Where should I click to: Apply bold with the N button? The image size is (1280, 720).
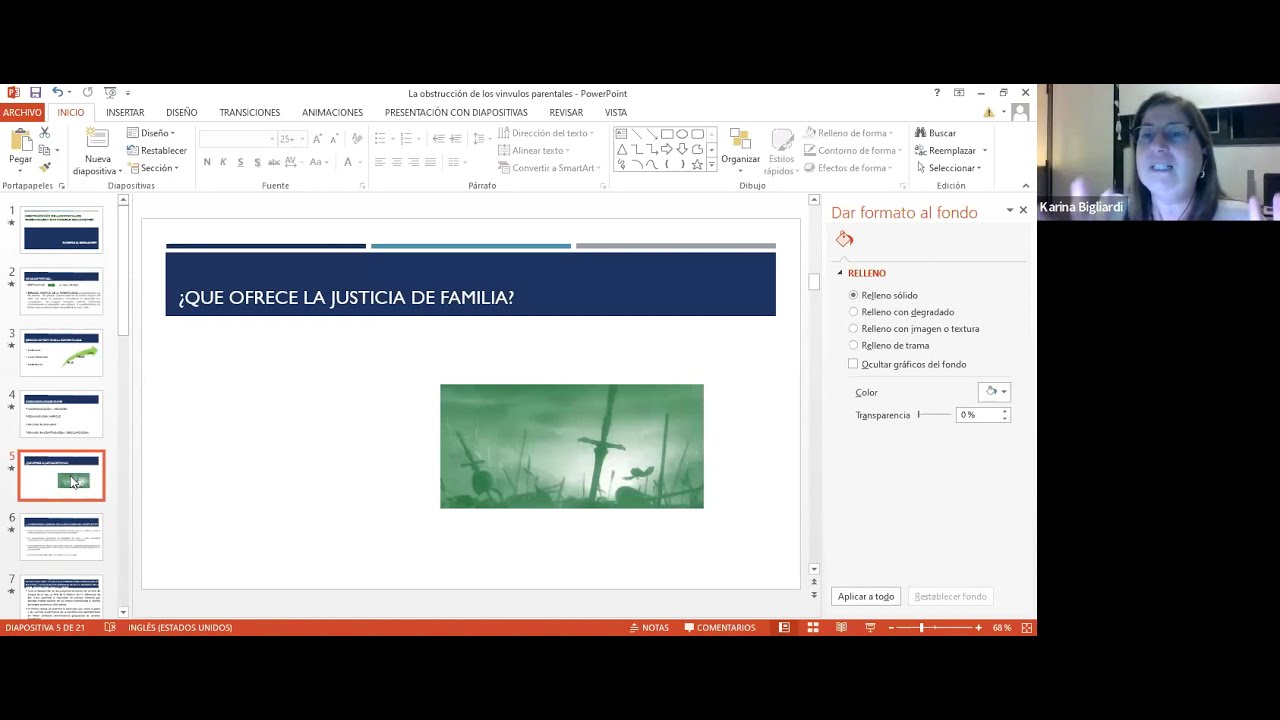coord(207,162)
